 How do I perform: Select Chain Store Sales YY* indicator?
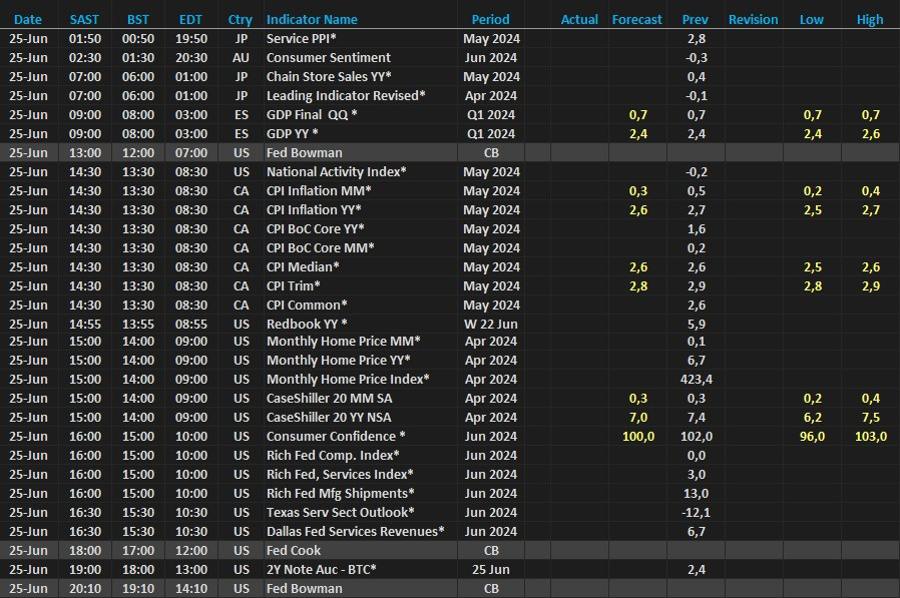coord(329,76)
